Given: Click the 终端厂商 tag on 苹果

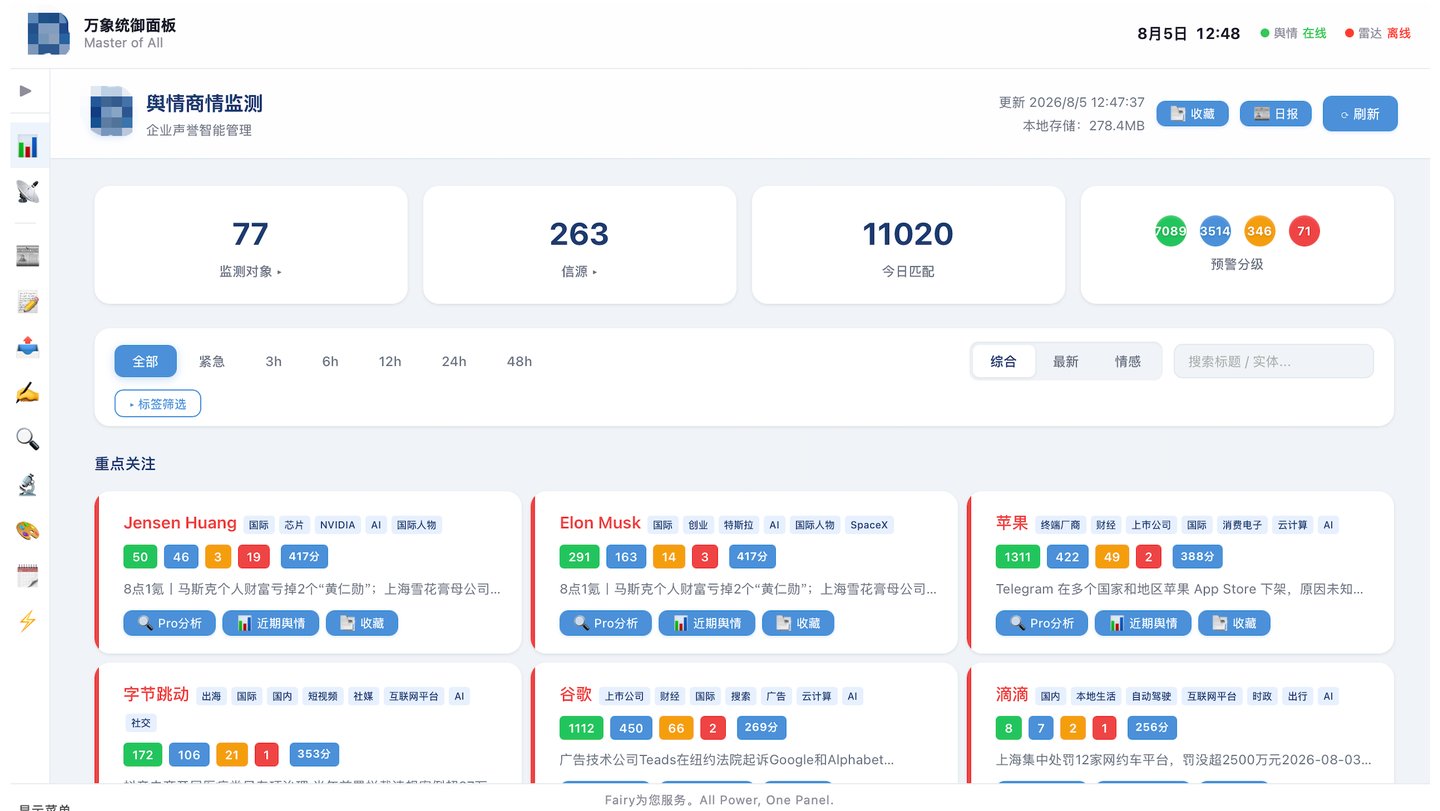Looking at the screenshot, I should [1061, 525].
